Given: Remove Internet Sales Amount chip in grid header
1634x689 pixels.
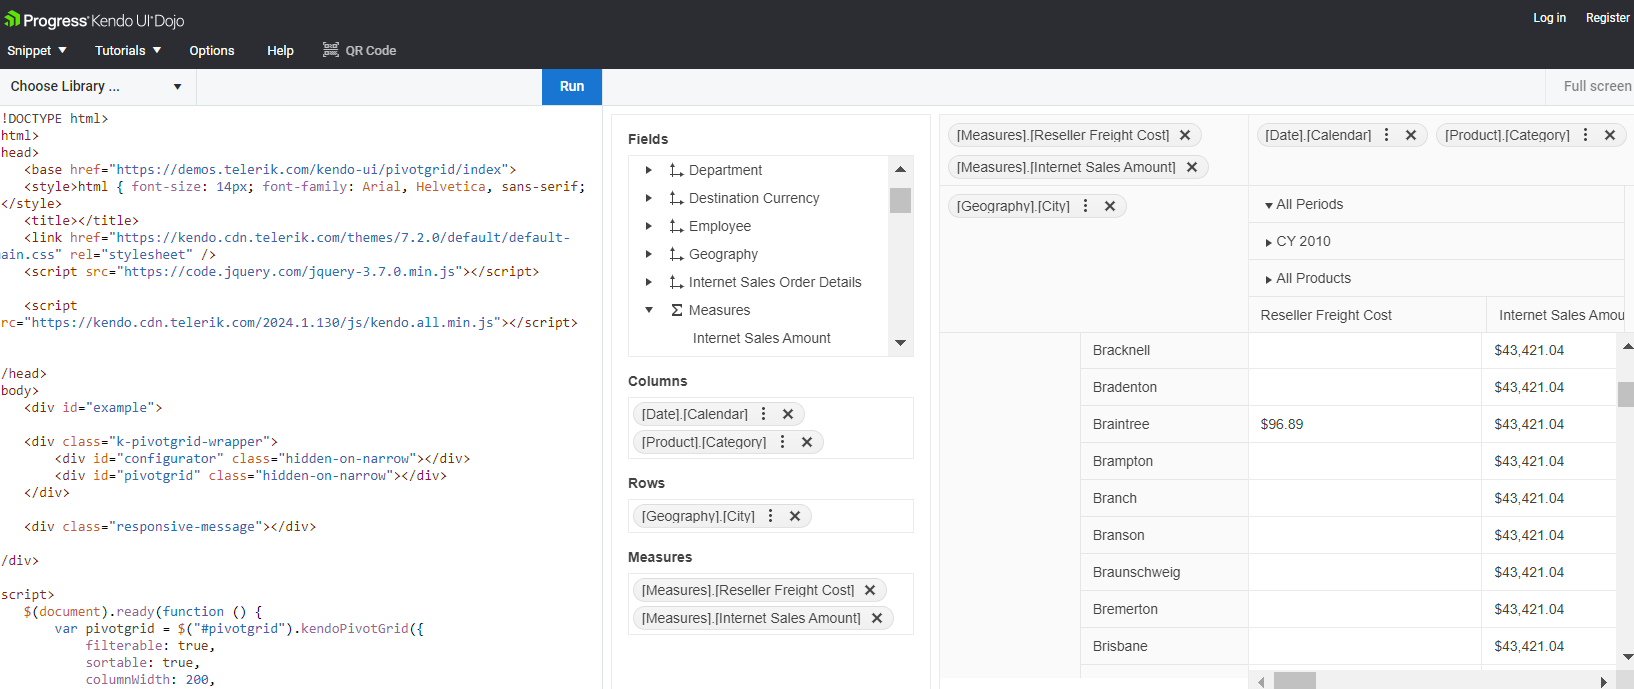Looking at the screenshot, I should pos(1192,167).
